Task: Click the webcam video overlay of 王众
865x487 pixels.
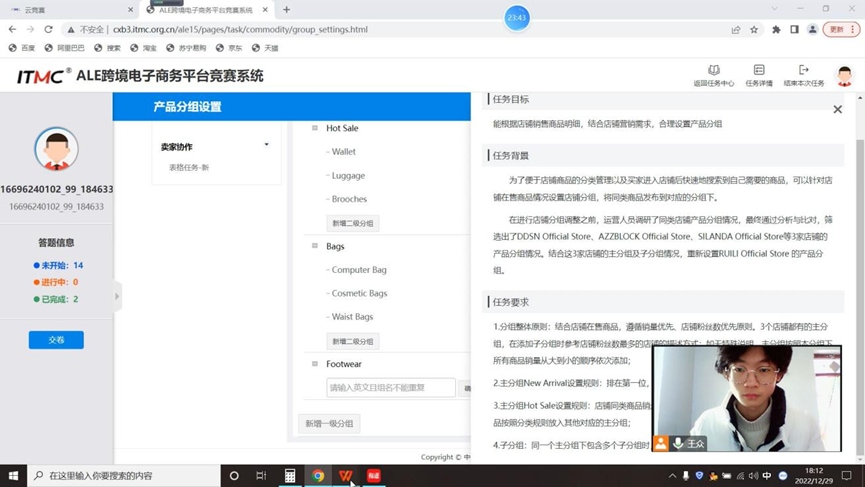Action: 747,398
